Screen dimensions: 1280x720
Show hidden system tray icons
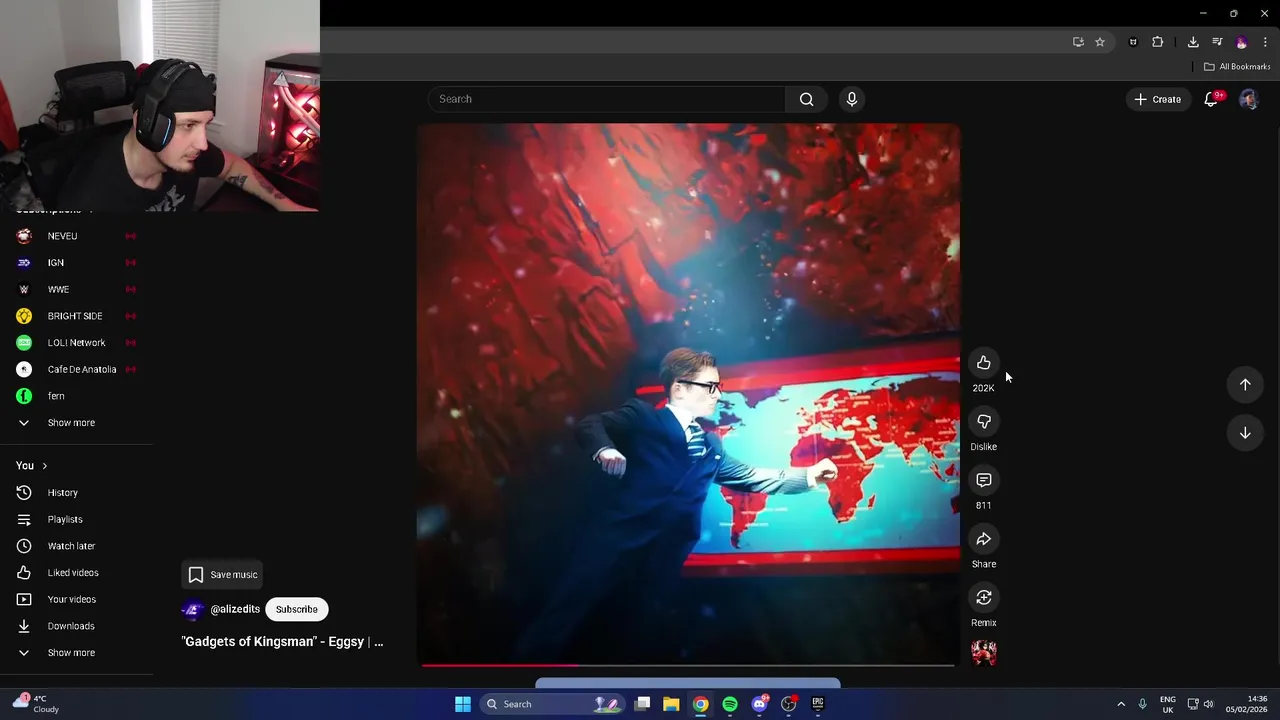click(x=1121, y=704)
